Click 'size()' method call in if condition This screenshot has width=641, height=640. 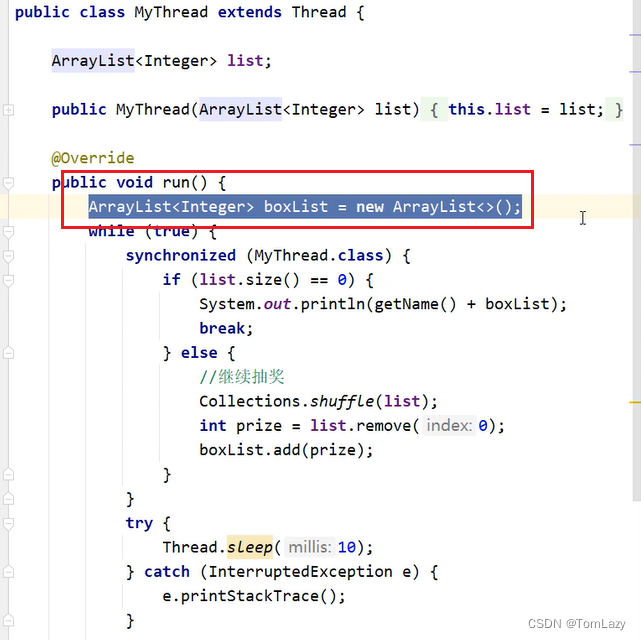point(273,280)
